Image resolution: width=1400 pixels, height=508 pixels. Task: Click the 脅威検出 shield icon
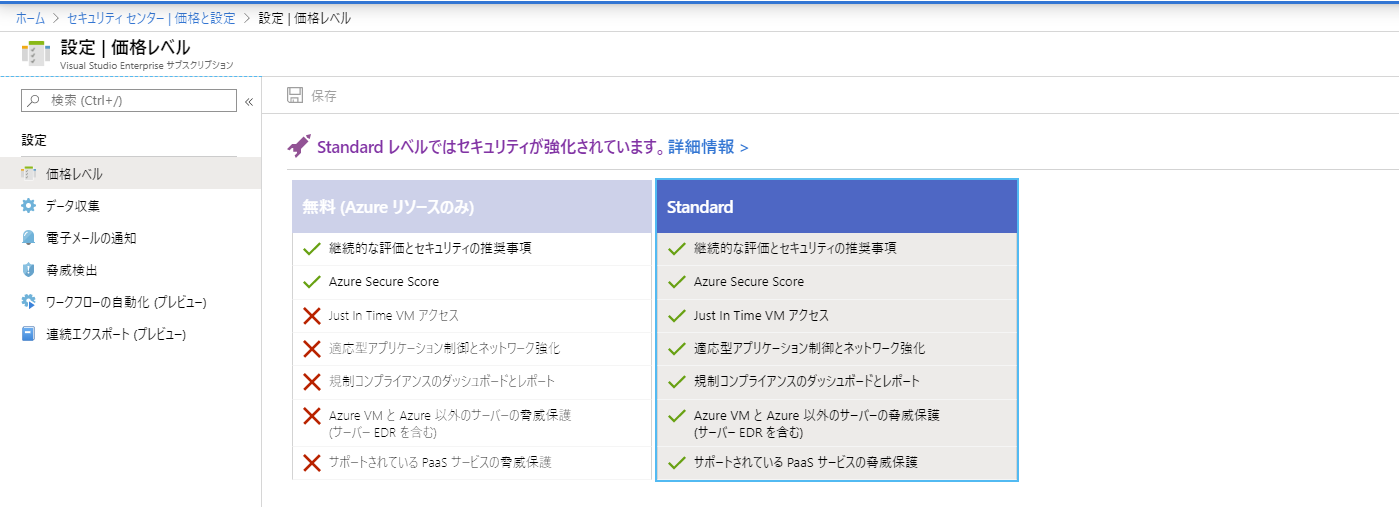pos(29,270)
